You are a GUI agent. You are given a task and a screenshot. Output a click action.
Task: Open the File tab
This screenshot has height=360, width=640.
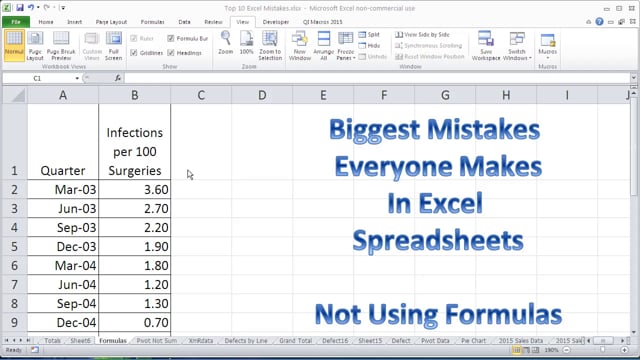[16, 22]
